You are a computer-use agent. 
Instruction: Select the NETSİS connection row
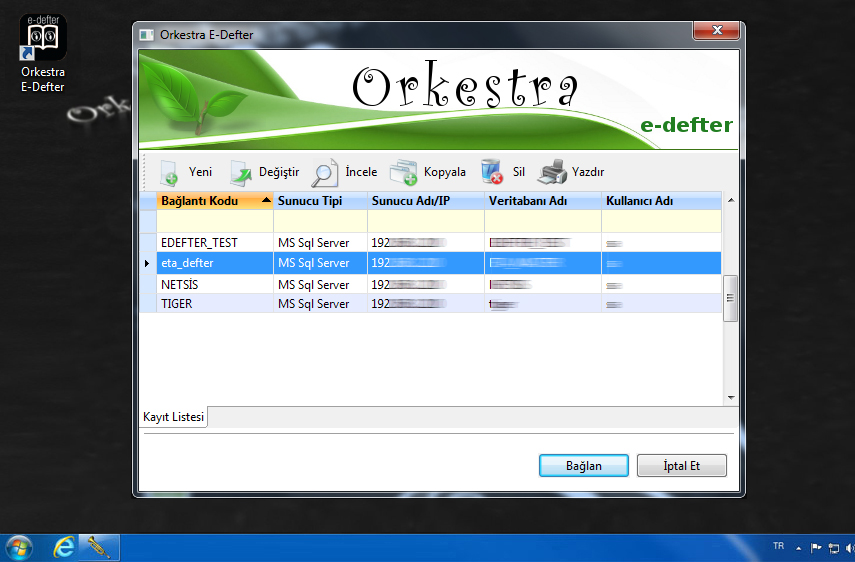tap(180, 284)
